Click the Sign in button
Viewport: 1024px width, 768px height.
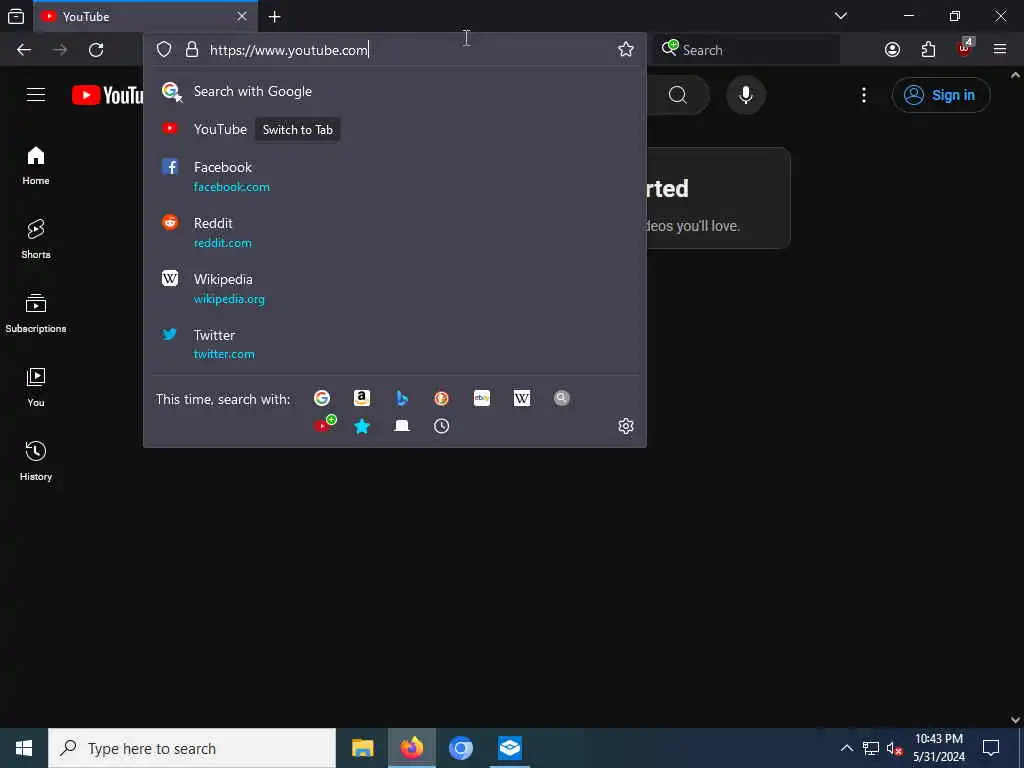coord(941,95)
